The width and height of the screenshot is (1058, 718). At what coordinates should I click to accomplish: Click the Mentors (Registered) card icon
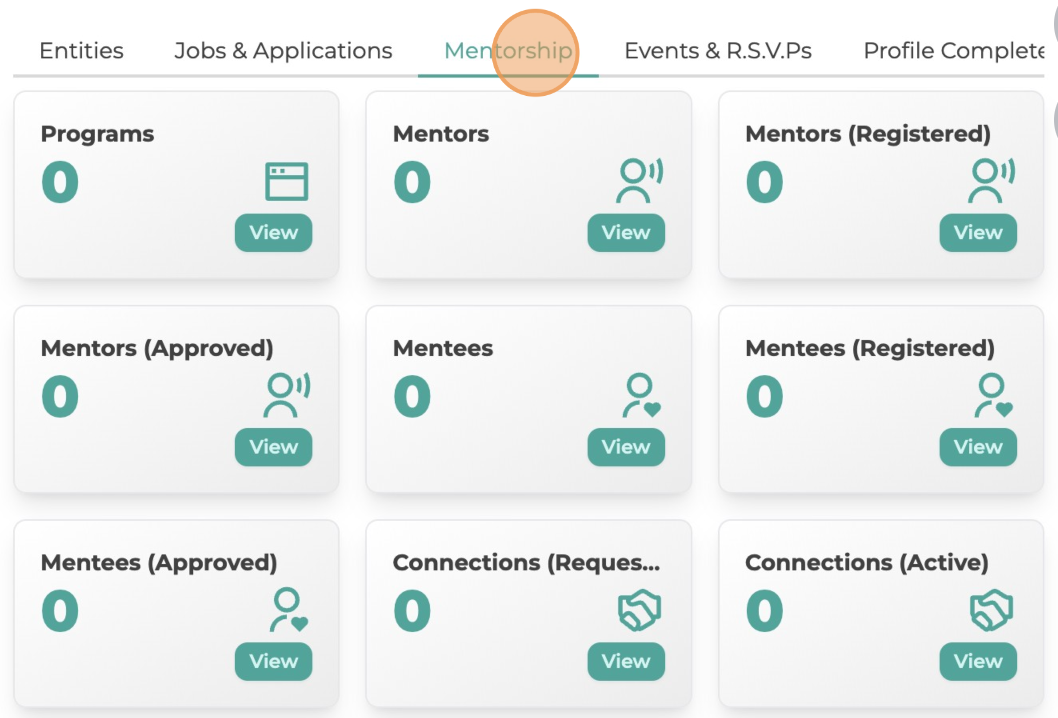click(991, 181)
